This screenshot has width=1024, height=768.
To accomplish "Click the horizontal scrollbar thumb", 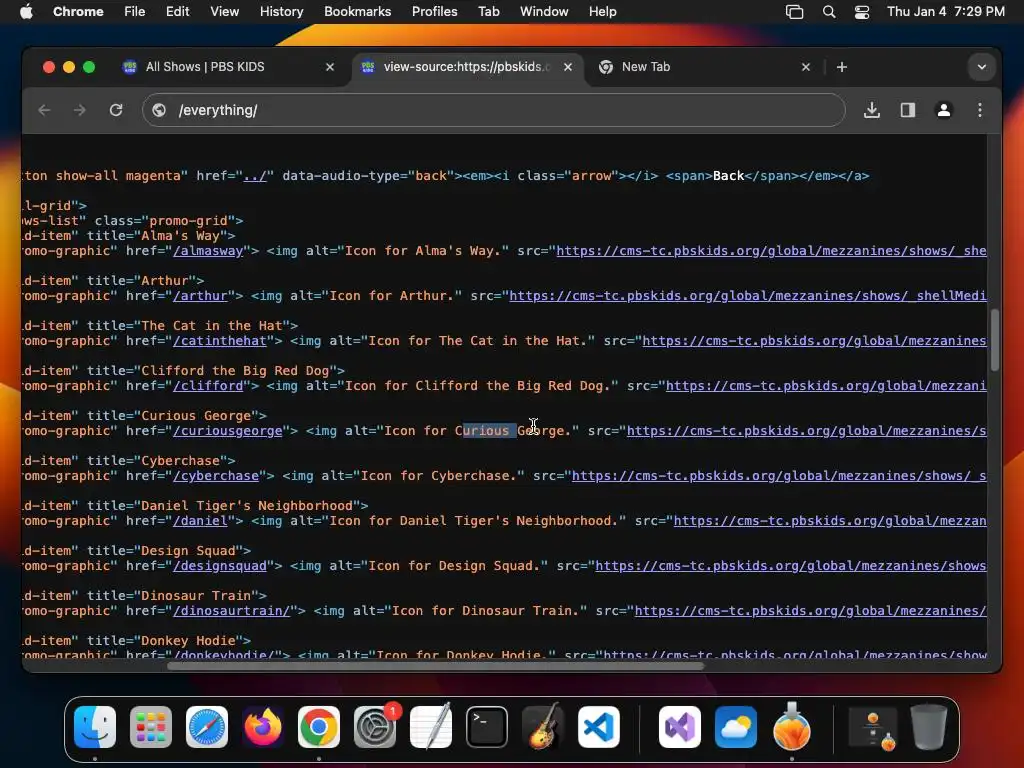I will tap(436, 666).
